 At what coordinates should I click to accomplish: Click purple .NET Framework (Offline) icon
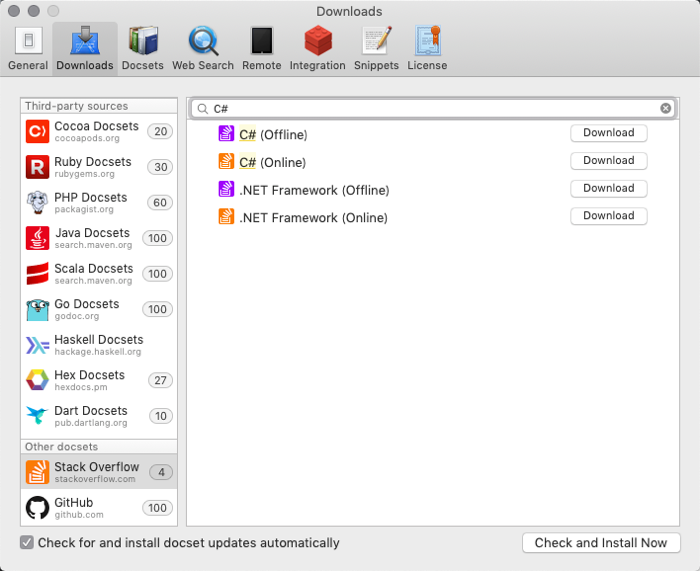[x=226, y=189]
